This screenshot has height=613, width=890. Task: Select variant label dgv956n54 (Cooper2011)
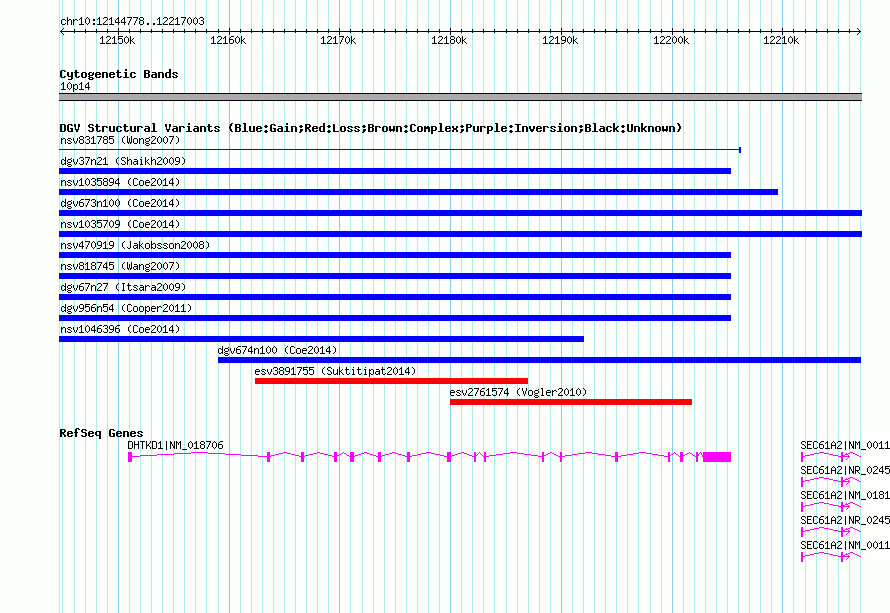click(x=126, y=308)
